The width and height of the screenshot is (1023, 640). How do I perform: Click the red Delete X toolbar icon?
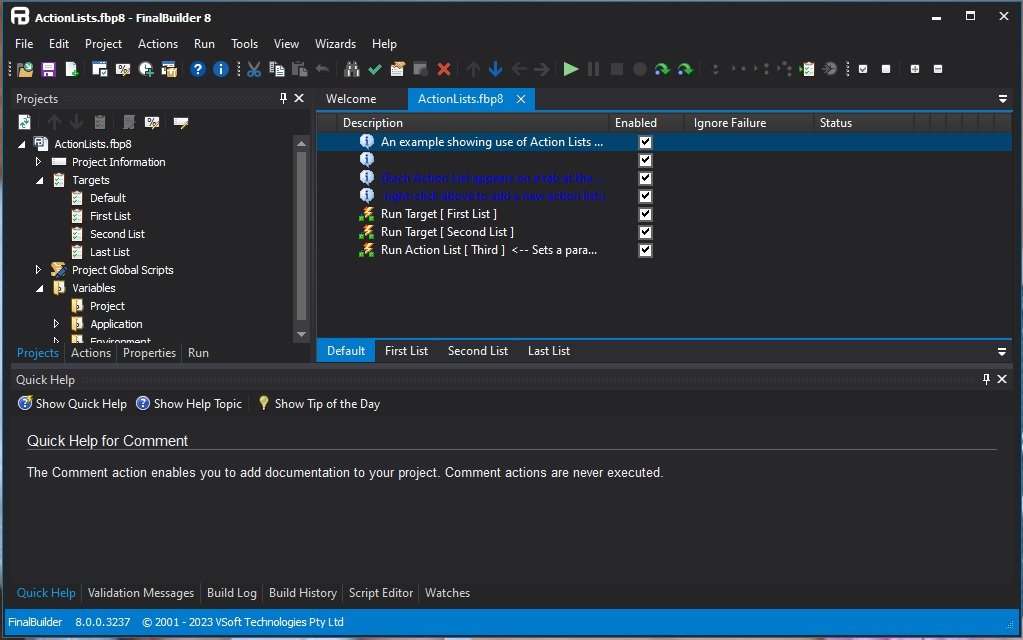click(x=444, y=69)
